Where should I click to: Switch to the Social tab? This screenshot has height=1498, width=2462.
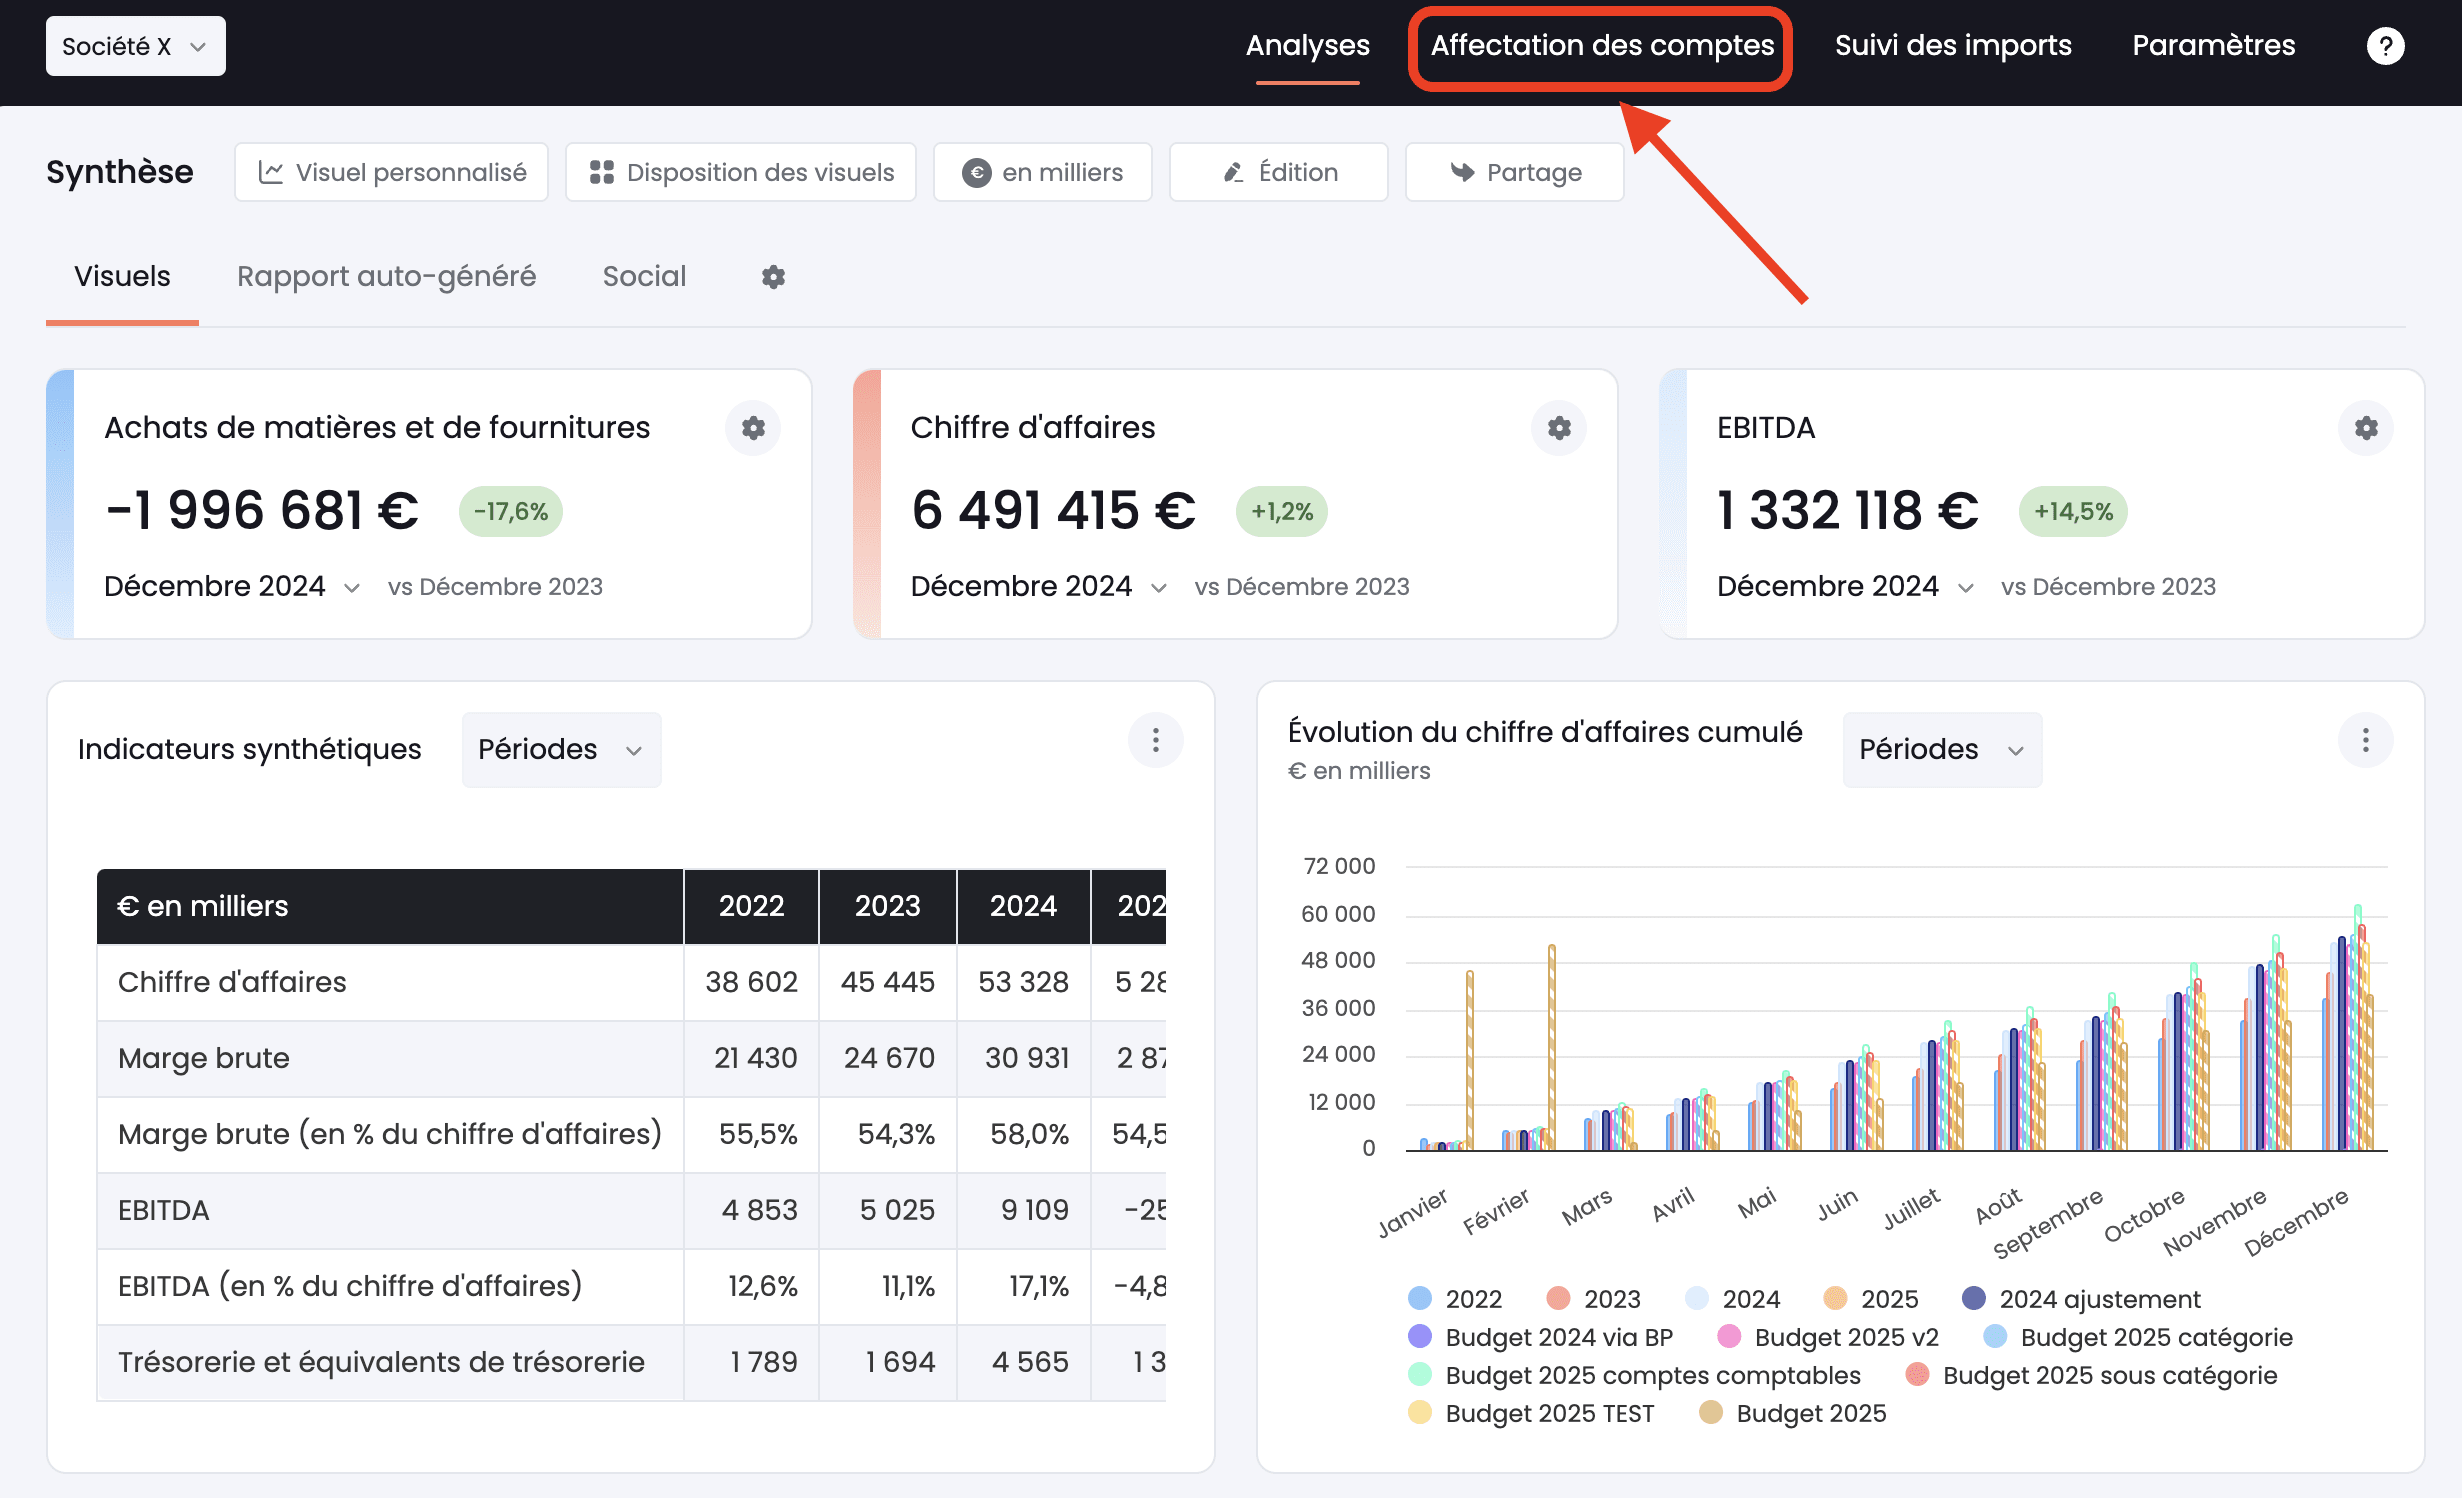pos(644,277)
